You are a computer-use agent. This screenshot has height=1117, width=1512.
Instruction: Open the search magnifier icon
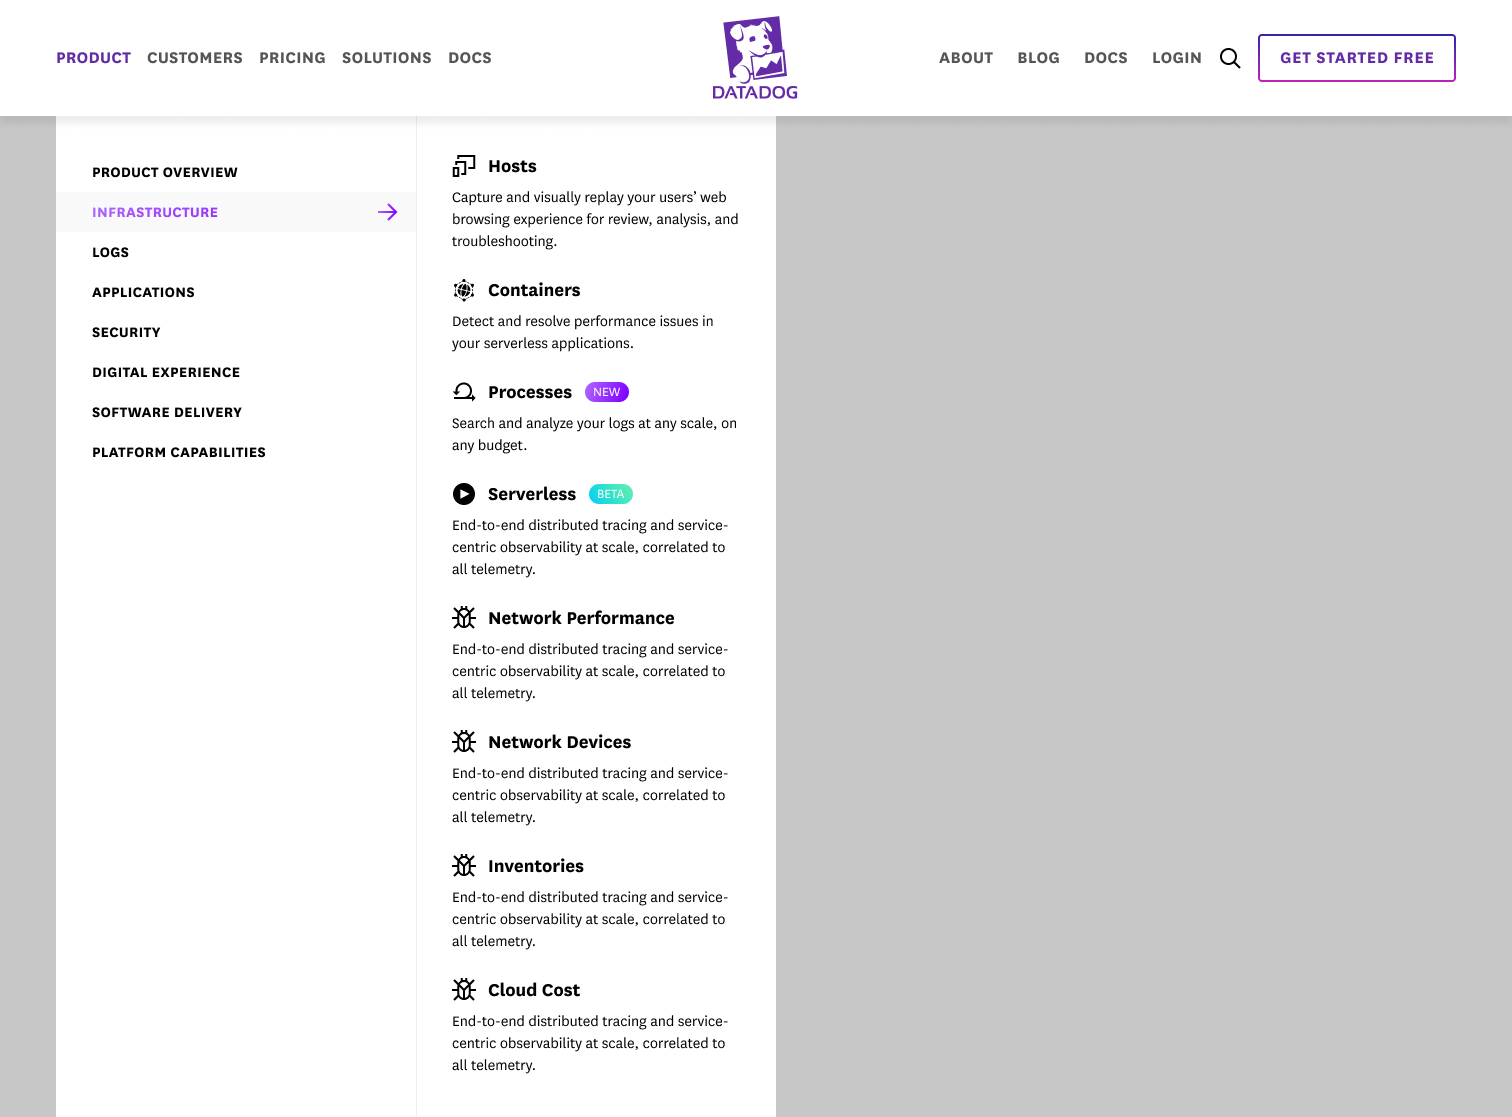1230,58
